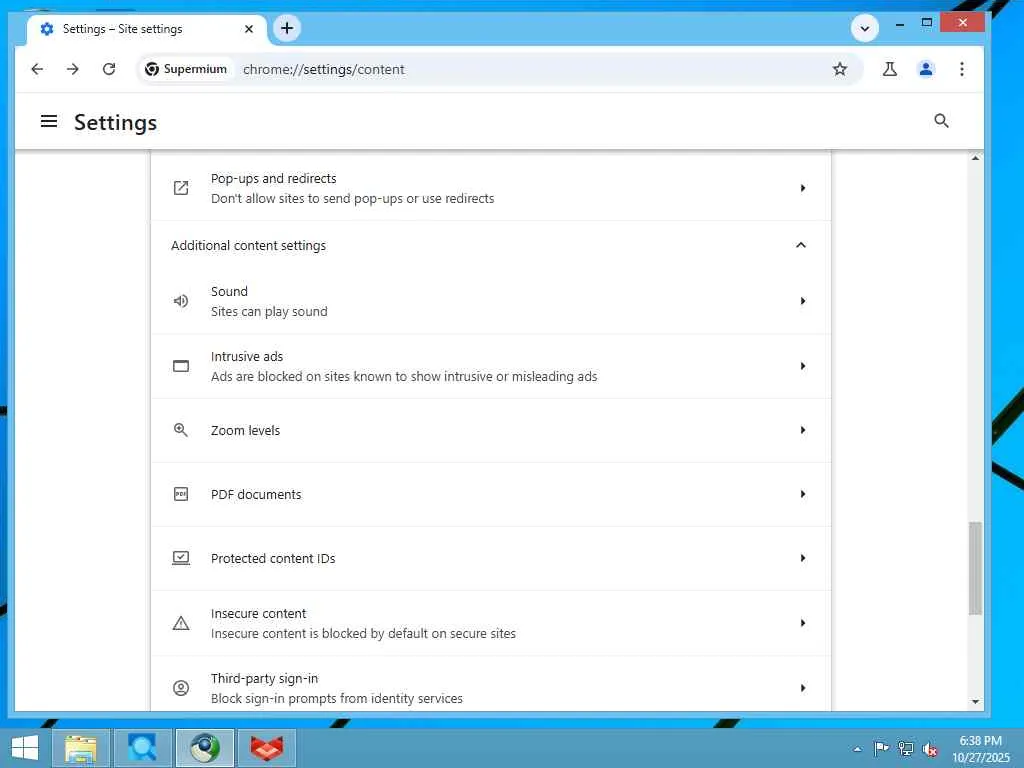Click the Sound speaker icon
Viewport: 1024px width, 768px height.
tap(181, 301)
